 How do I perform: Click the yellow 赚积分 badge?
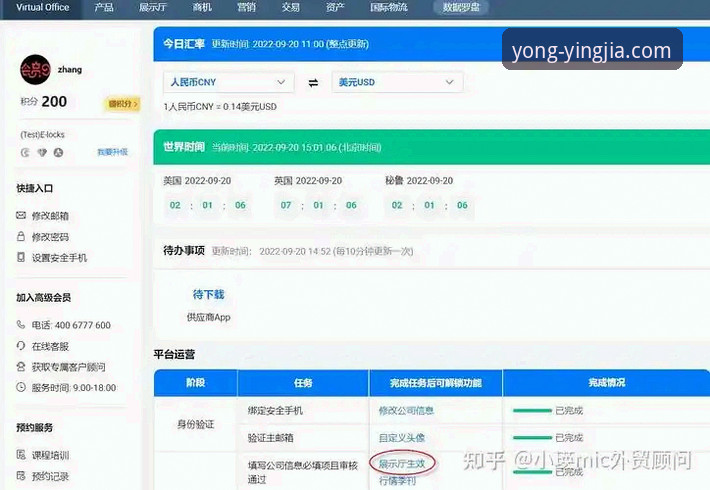point(123,104)
